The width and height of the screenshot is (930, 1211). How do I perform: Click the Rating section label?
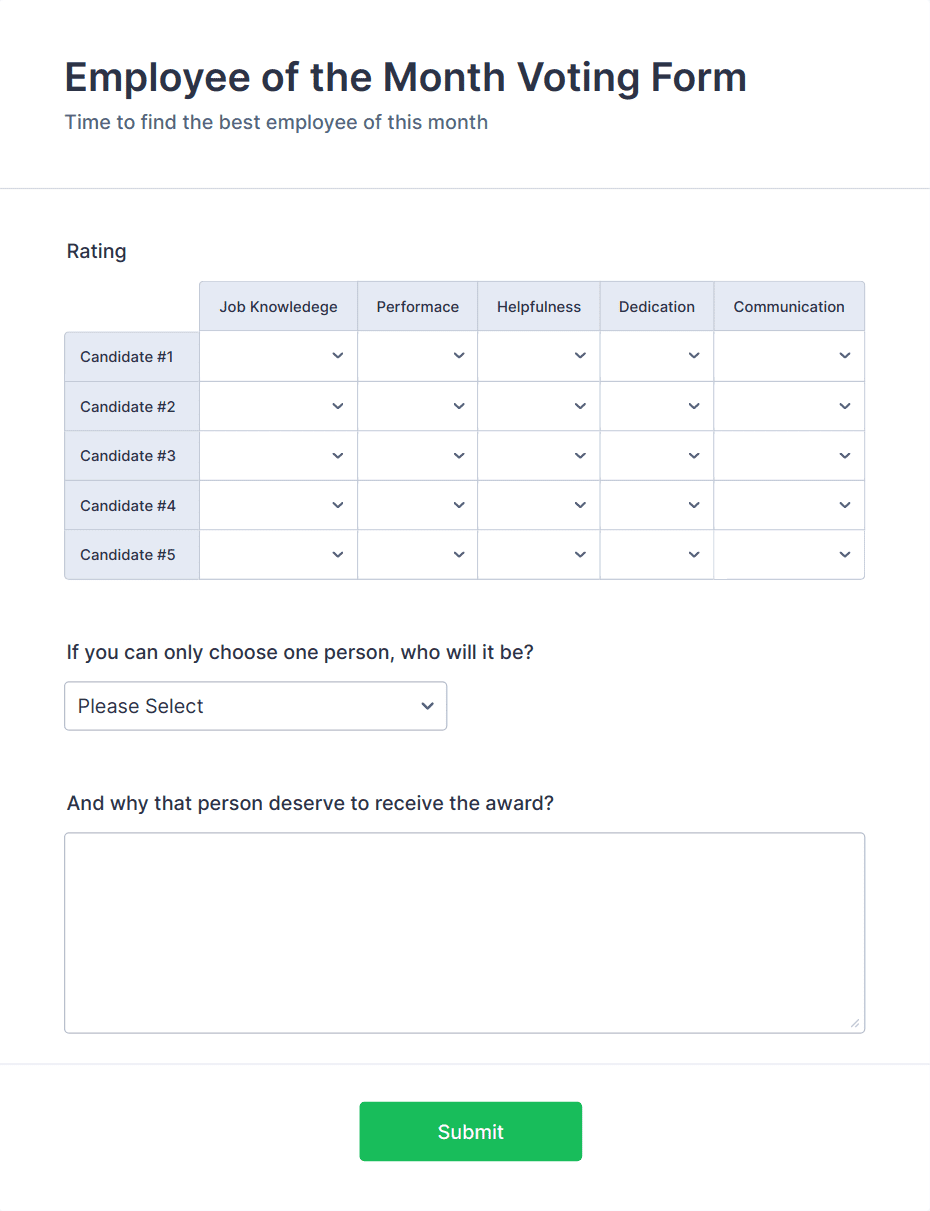pyautogui.click(x=96, y=251)
